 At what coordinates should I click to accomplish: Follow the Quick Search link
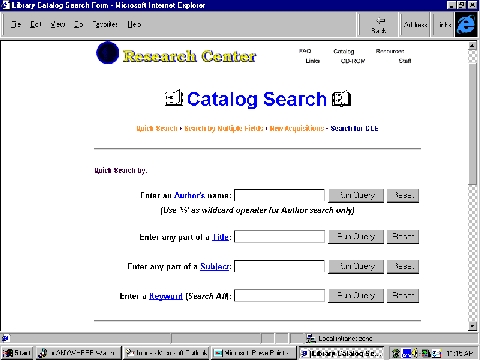pyautogui.click(x=157, y=128)
